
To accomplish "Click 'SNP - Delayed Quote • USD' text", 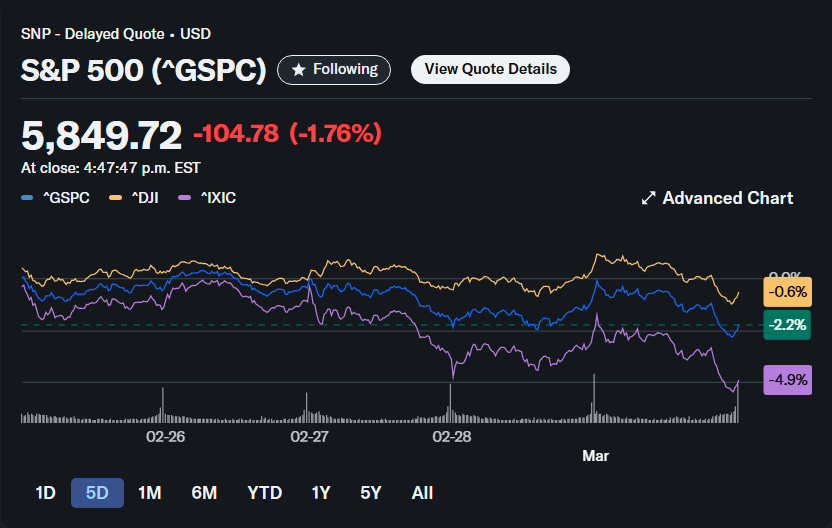I will click(x=116, y=34).
